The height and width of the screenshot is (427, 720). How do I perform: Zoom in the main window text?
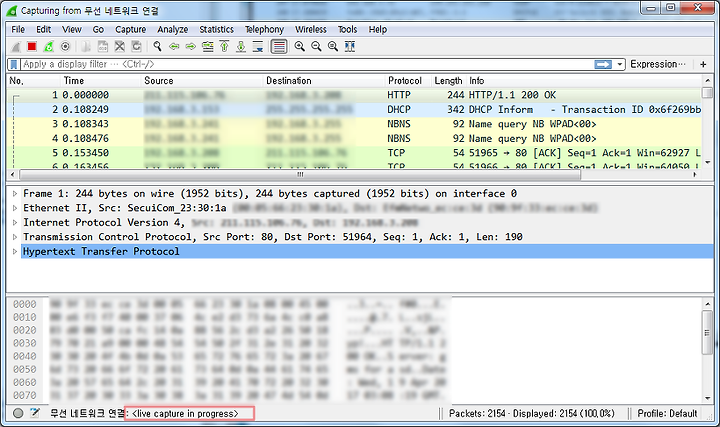299,46
